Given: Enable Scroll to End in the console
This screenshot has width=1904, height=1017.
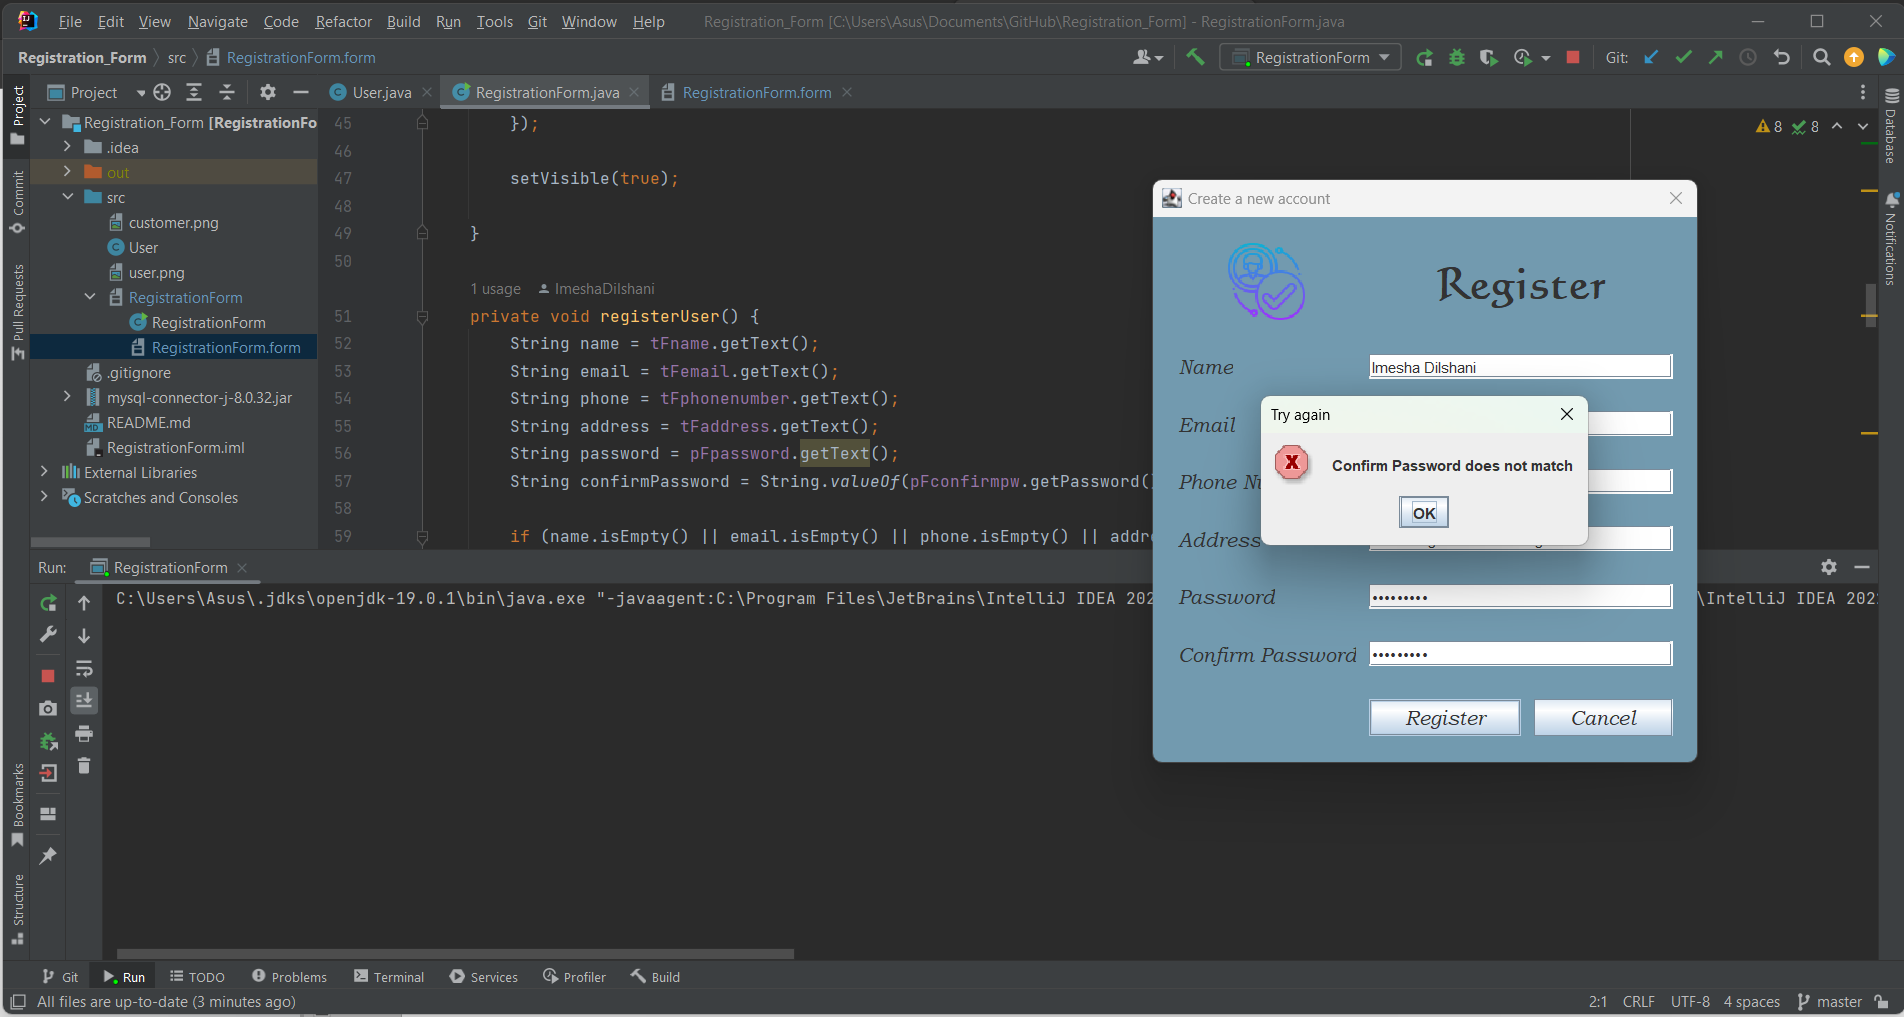Looking at the screenshot, I should (x=84, y=701).
